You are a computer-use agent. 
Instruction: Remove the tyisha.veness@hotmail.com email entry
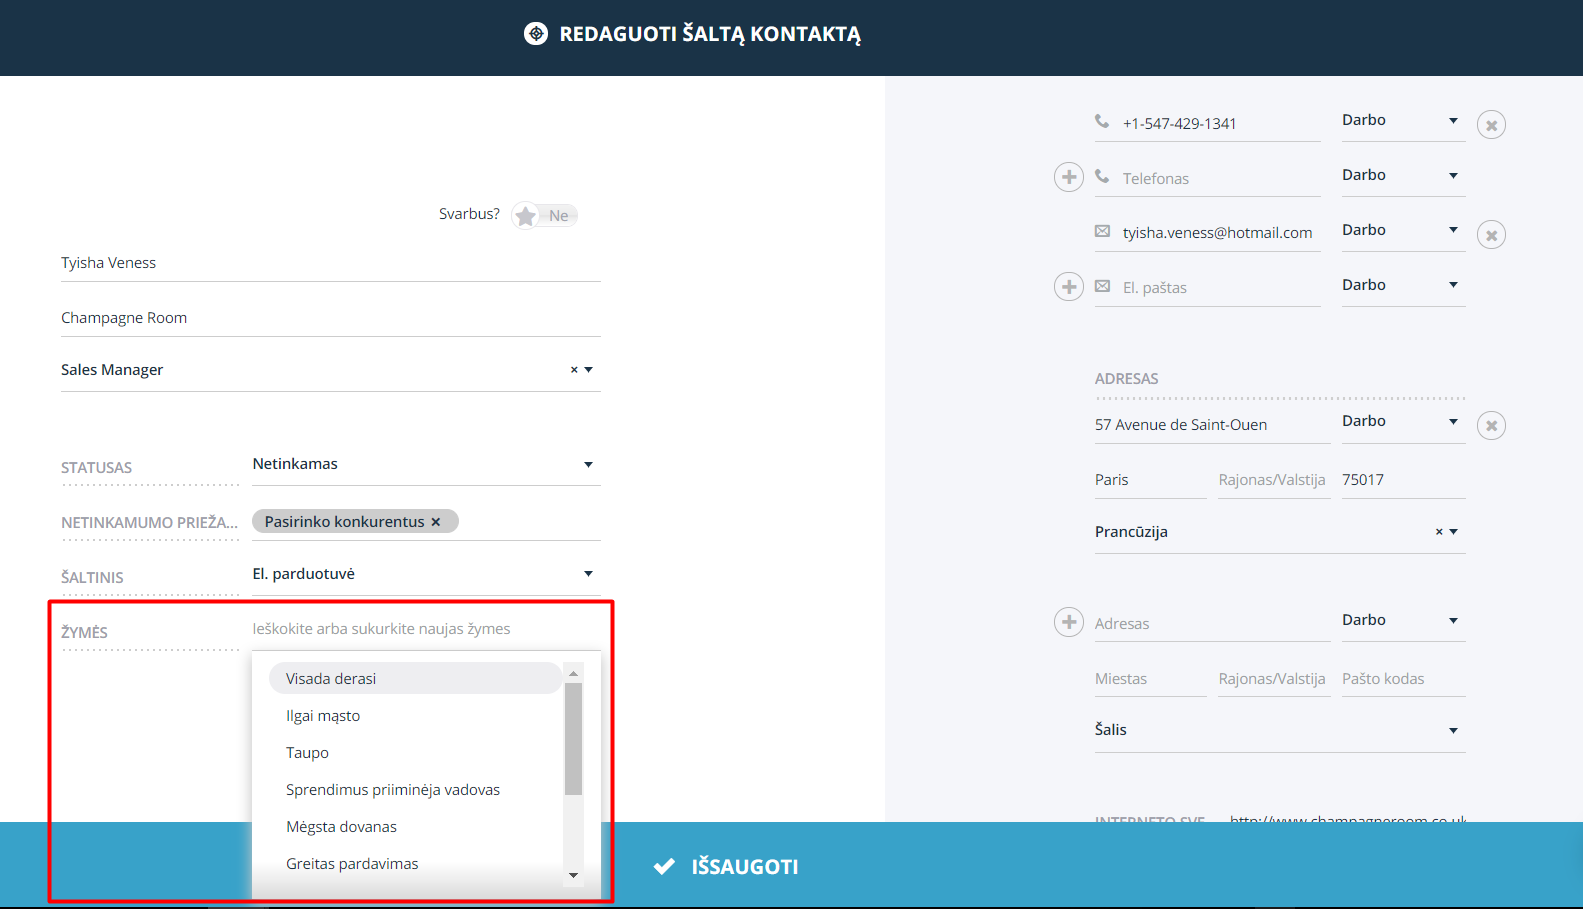tap(1491, 235)
